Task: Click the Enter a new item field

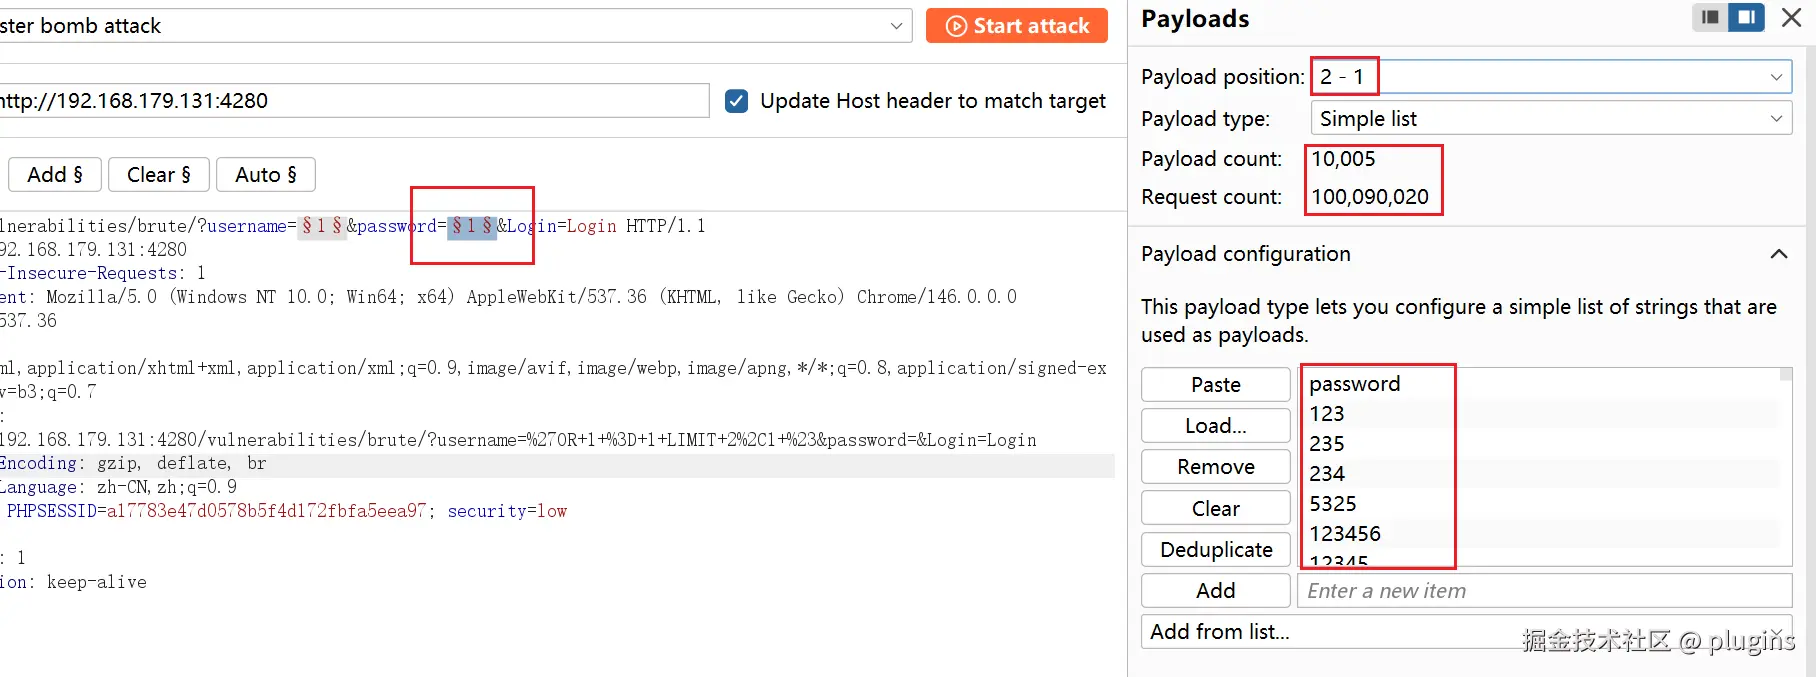Action: [x=1544, y=591]
